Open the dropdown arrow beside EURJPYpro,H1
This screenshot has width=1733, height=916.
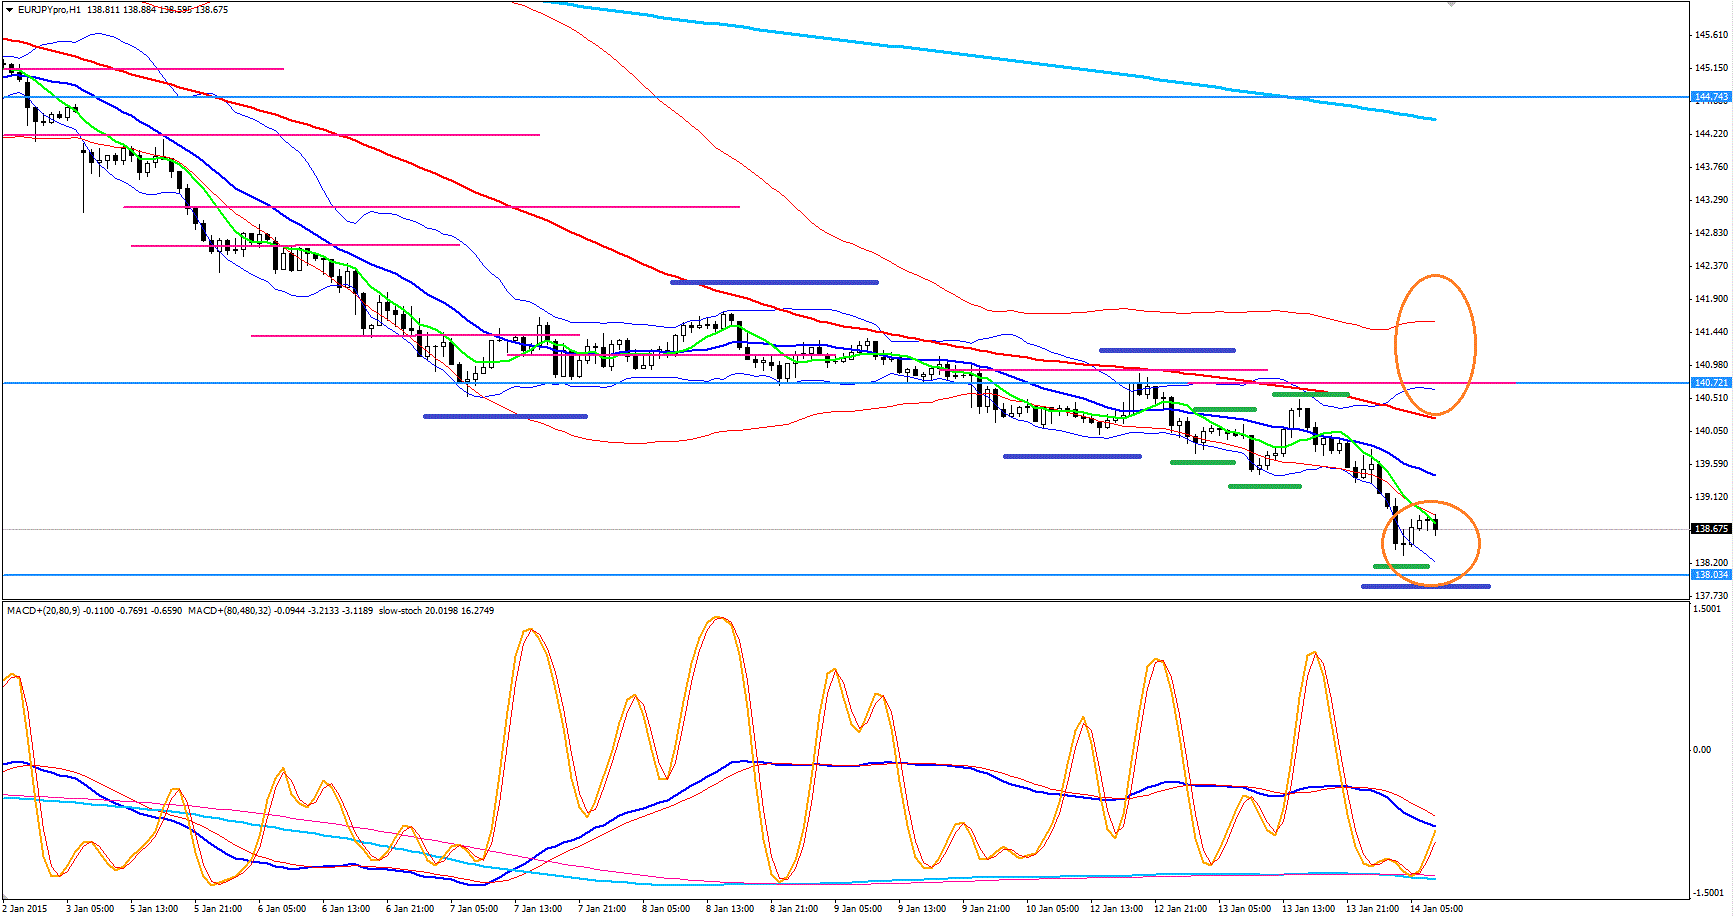(x=9, y=10)
